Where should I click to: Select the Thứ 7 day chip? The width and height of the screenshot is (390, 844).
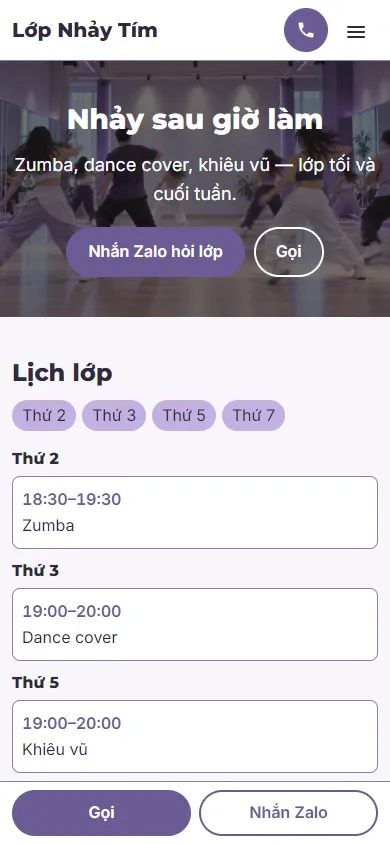click(x=253, y=416)
